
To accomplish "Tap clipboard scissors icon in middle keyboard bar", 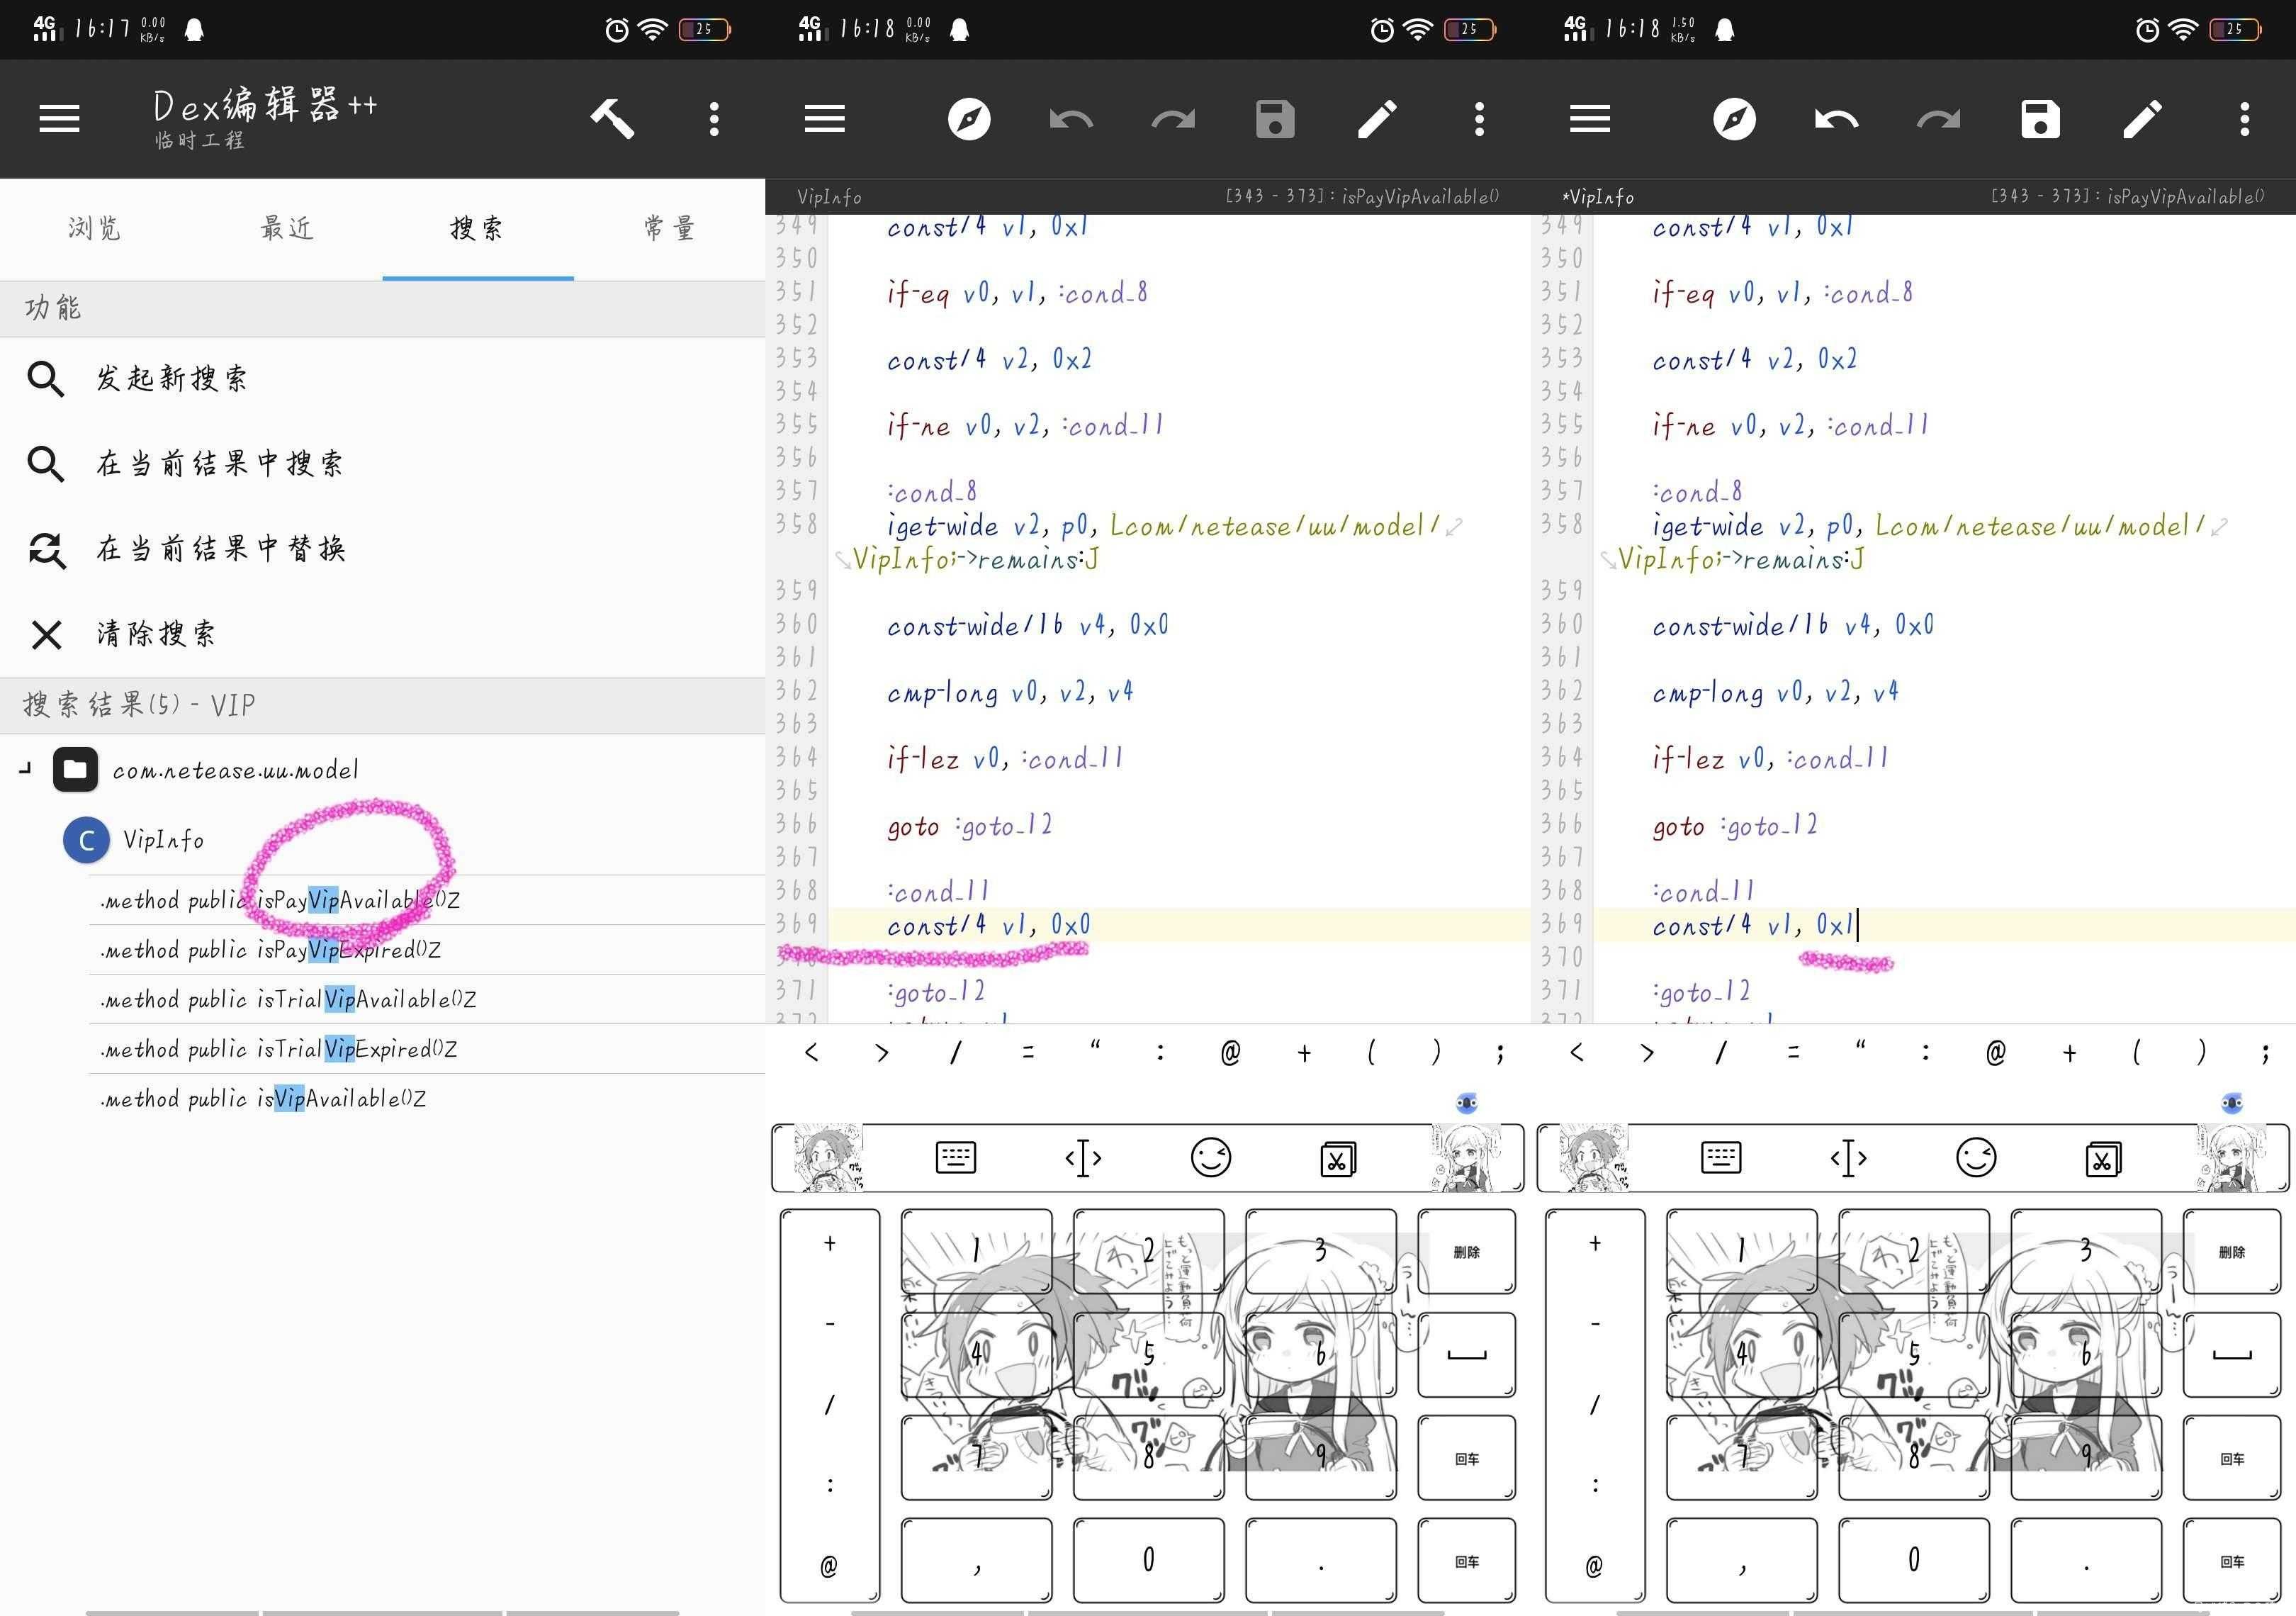I will tap(1338, 1158).
